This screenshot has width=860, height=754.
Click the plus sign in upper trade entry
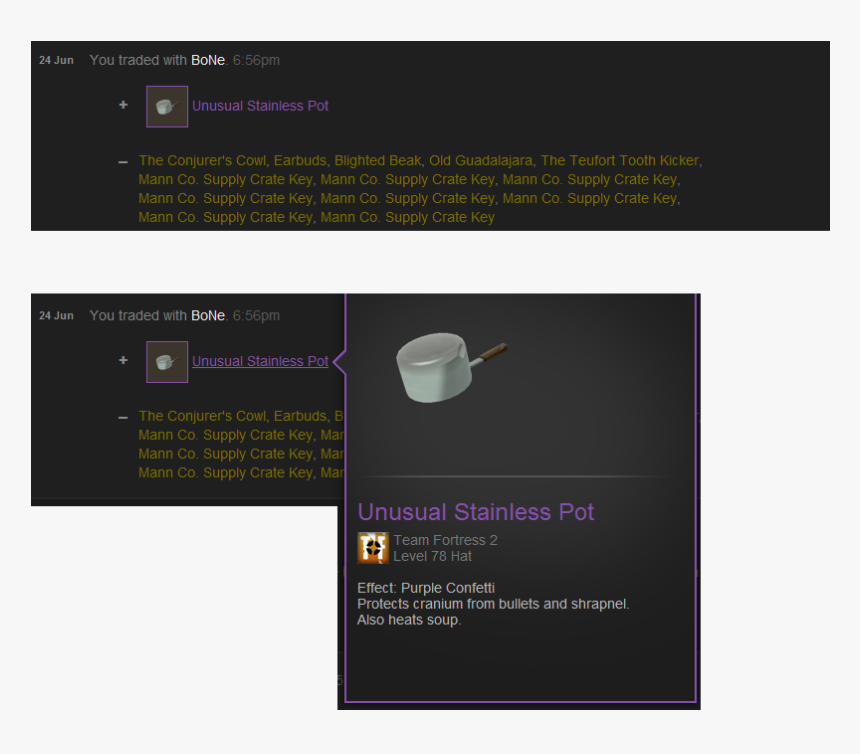123,104
